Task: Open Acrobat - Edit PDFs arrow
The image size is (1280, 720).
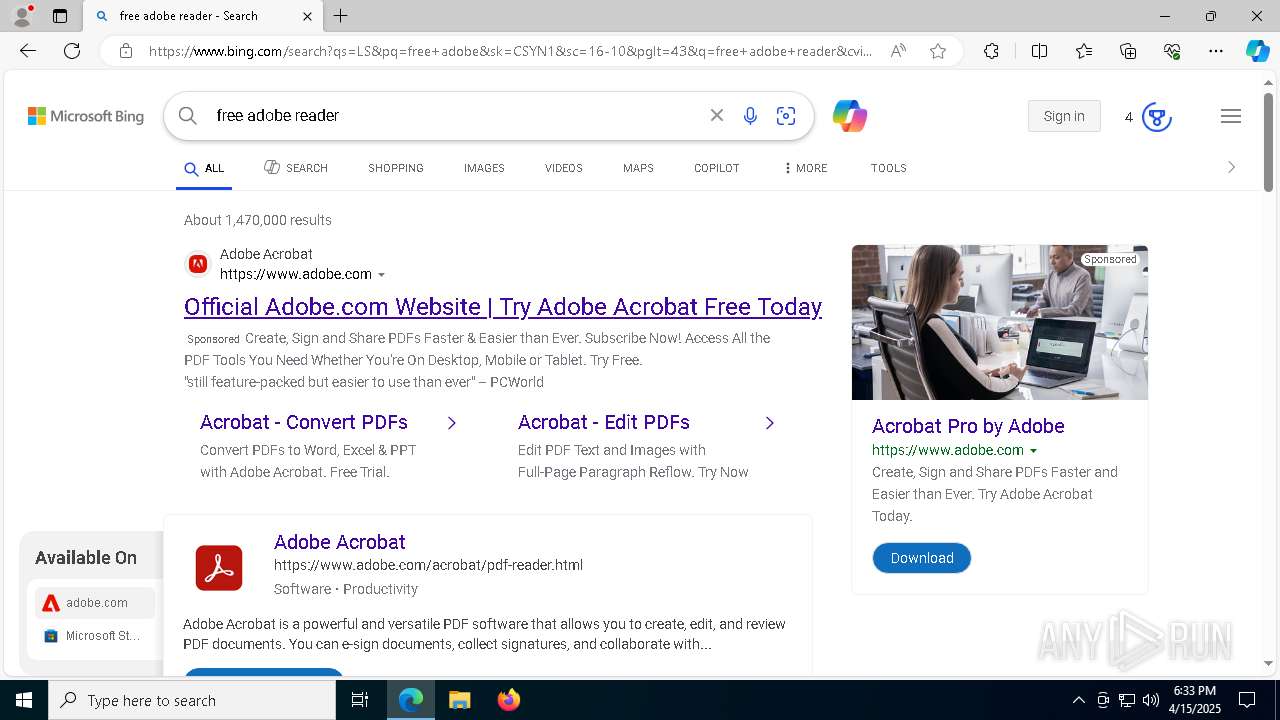Action: (770, 423)
